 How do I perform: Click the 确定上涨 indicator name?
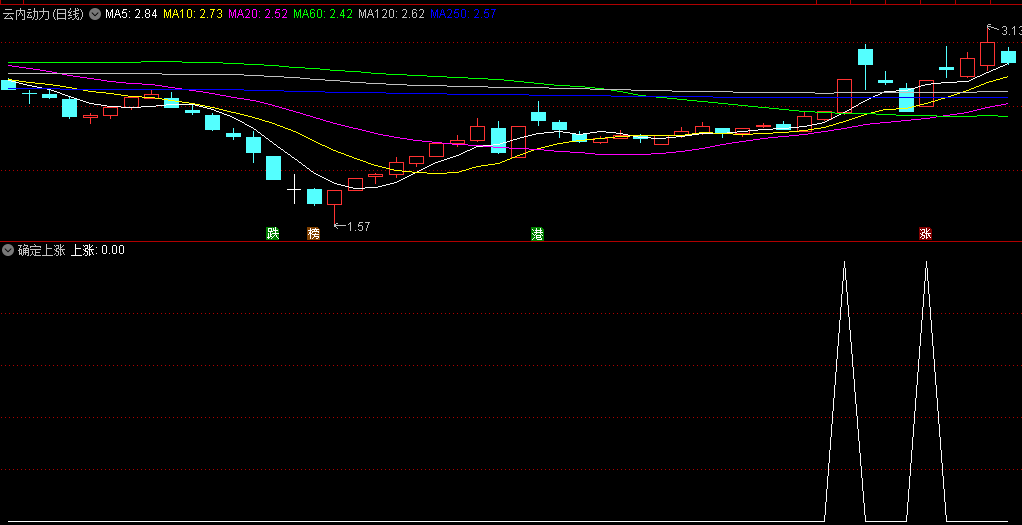pyautogui.click(x=42, y=250)
